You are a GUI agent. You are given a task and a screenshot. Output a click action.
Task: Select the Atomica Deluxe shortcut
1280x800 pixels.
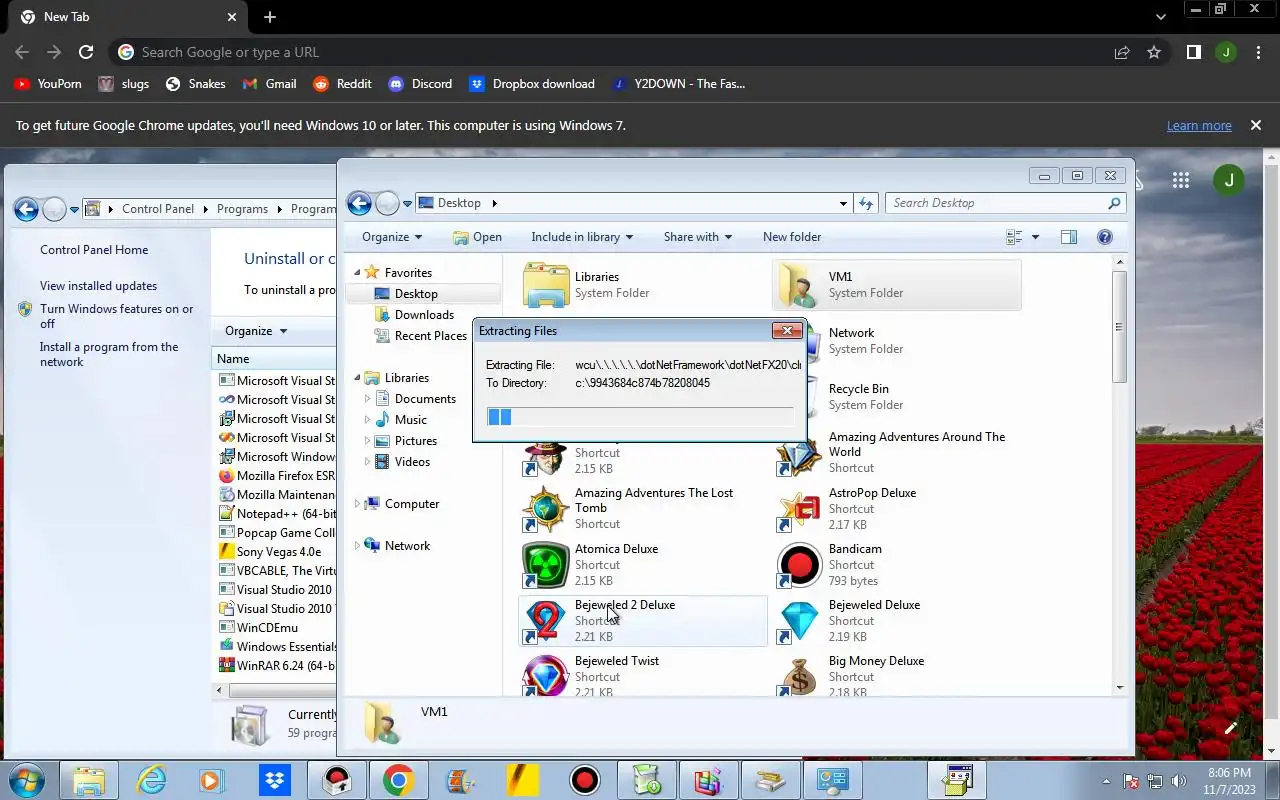pyautogui.click(x=643, y=565)
